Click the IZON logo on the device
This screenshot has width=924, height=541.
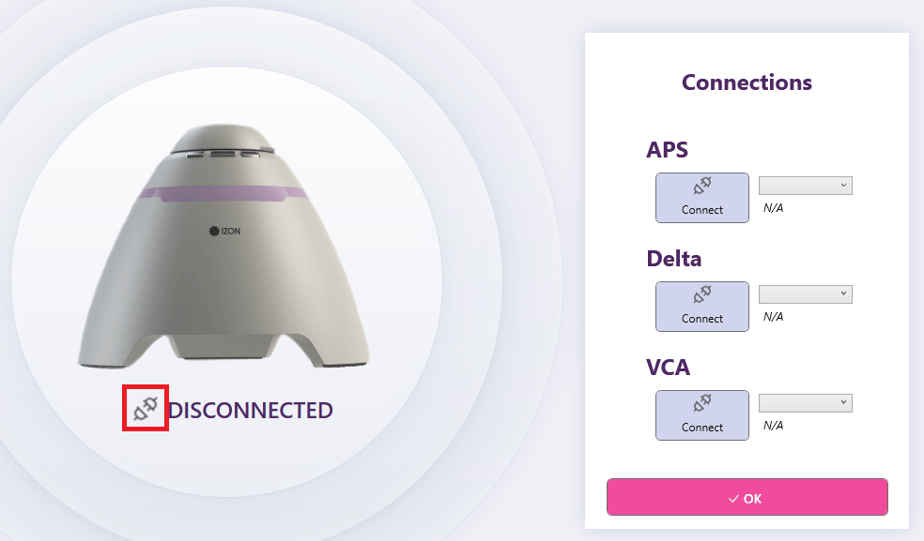224,232
